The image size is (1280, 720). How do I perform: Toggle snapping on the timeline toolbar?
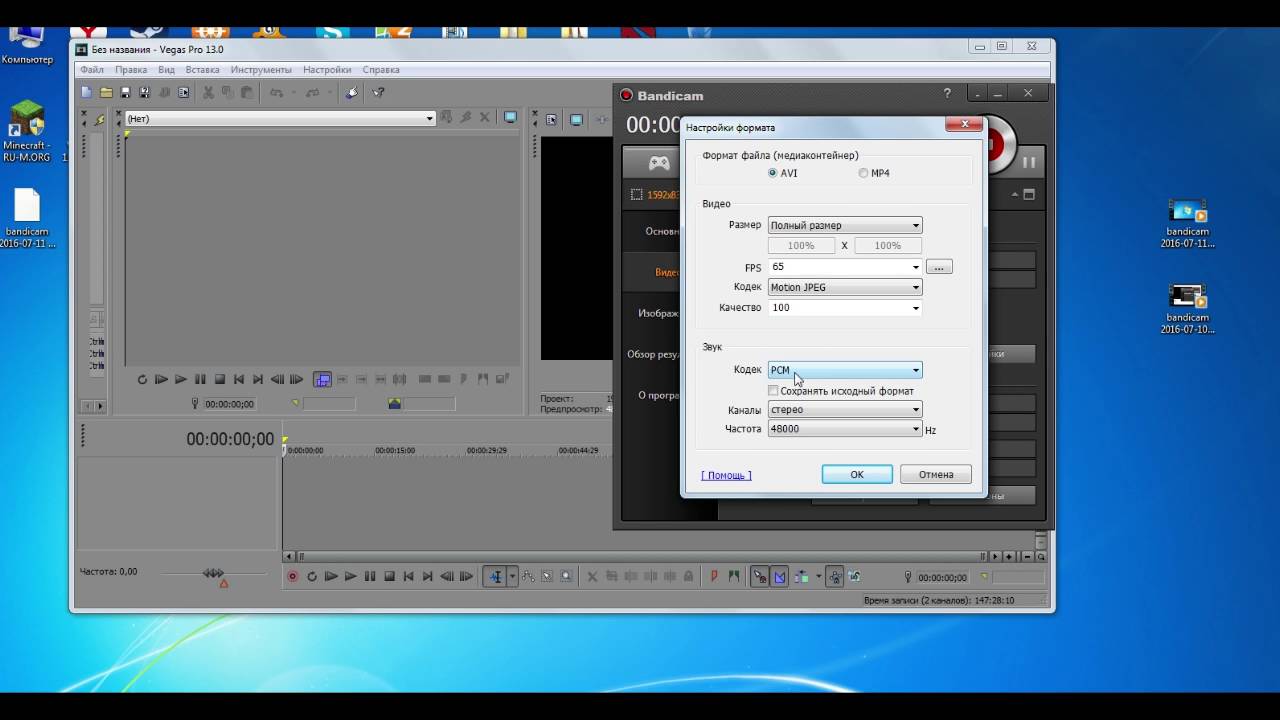760,576
